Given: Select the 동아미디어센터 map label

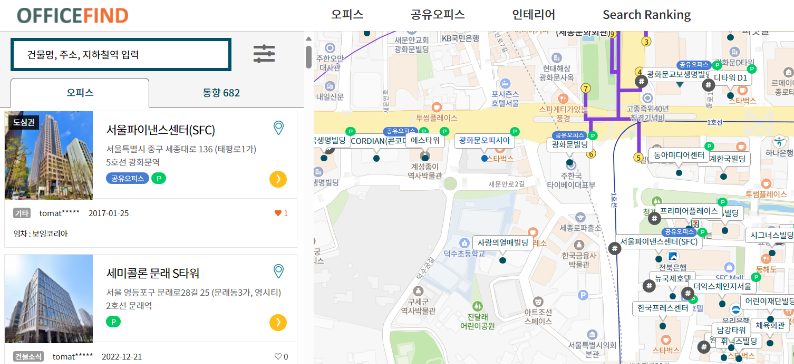Looking at the screenshot, I should 679,155.
